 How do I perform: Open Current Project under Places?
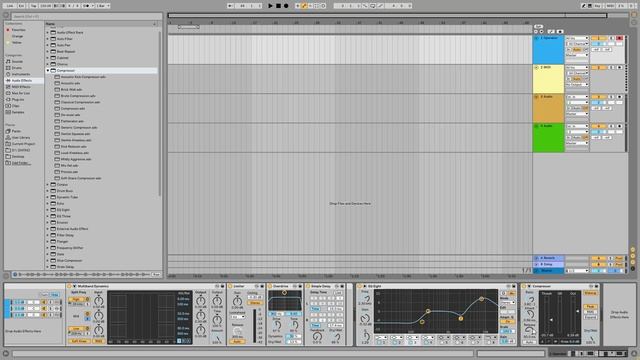pyautogui.click(x=23, y=144)
